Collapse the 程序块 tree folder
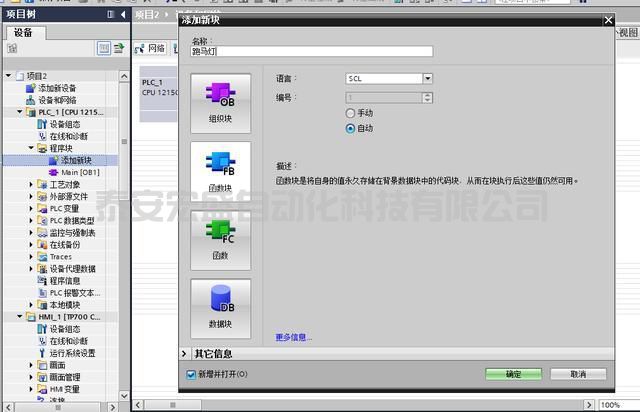This screenshot has height=412, width=640. (31, 148)
